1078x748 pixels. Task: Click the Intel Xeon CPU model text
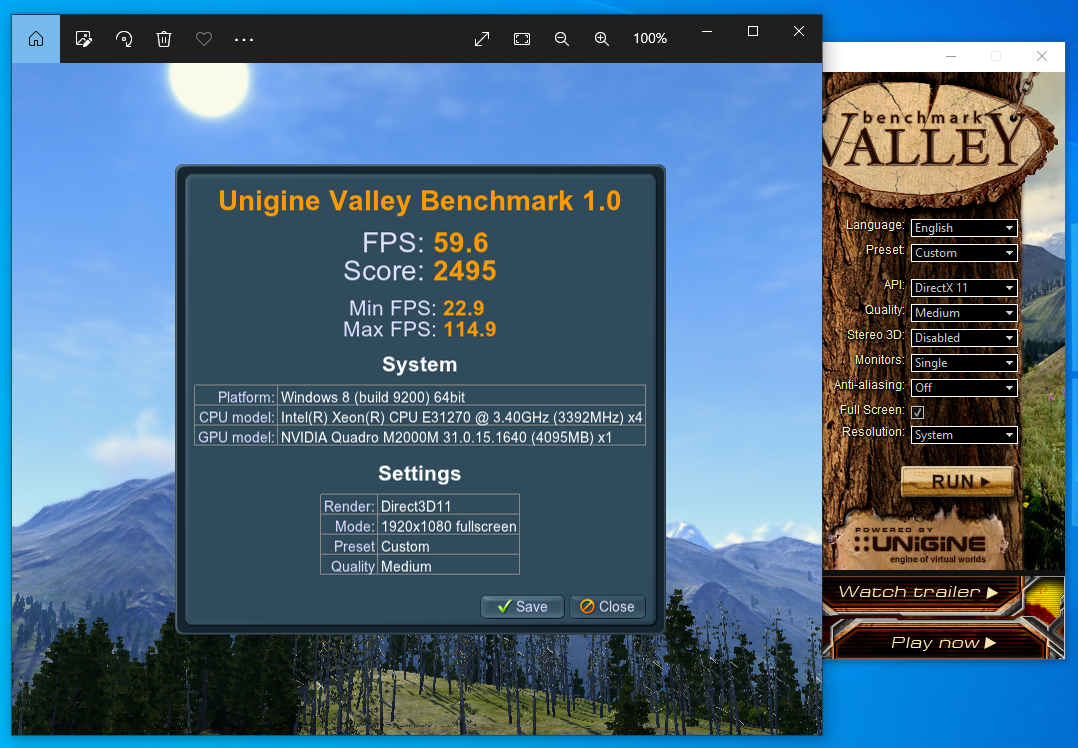(461, 417)
